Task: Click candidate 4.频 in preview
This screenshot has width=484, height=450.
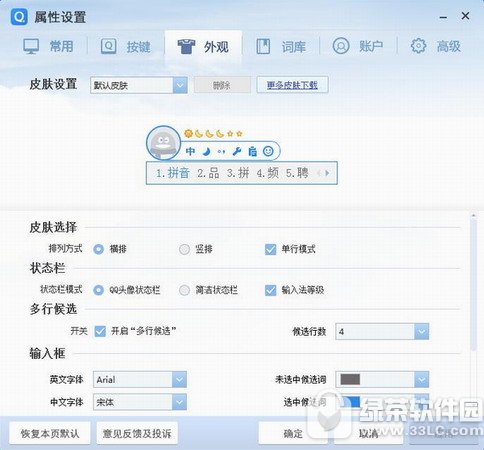Action: (268, 173)
